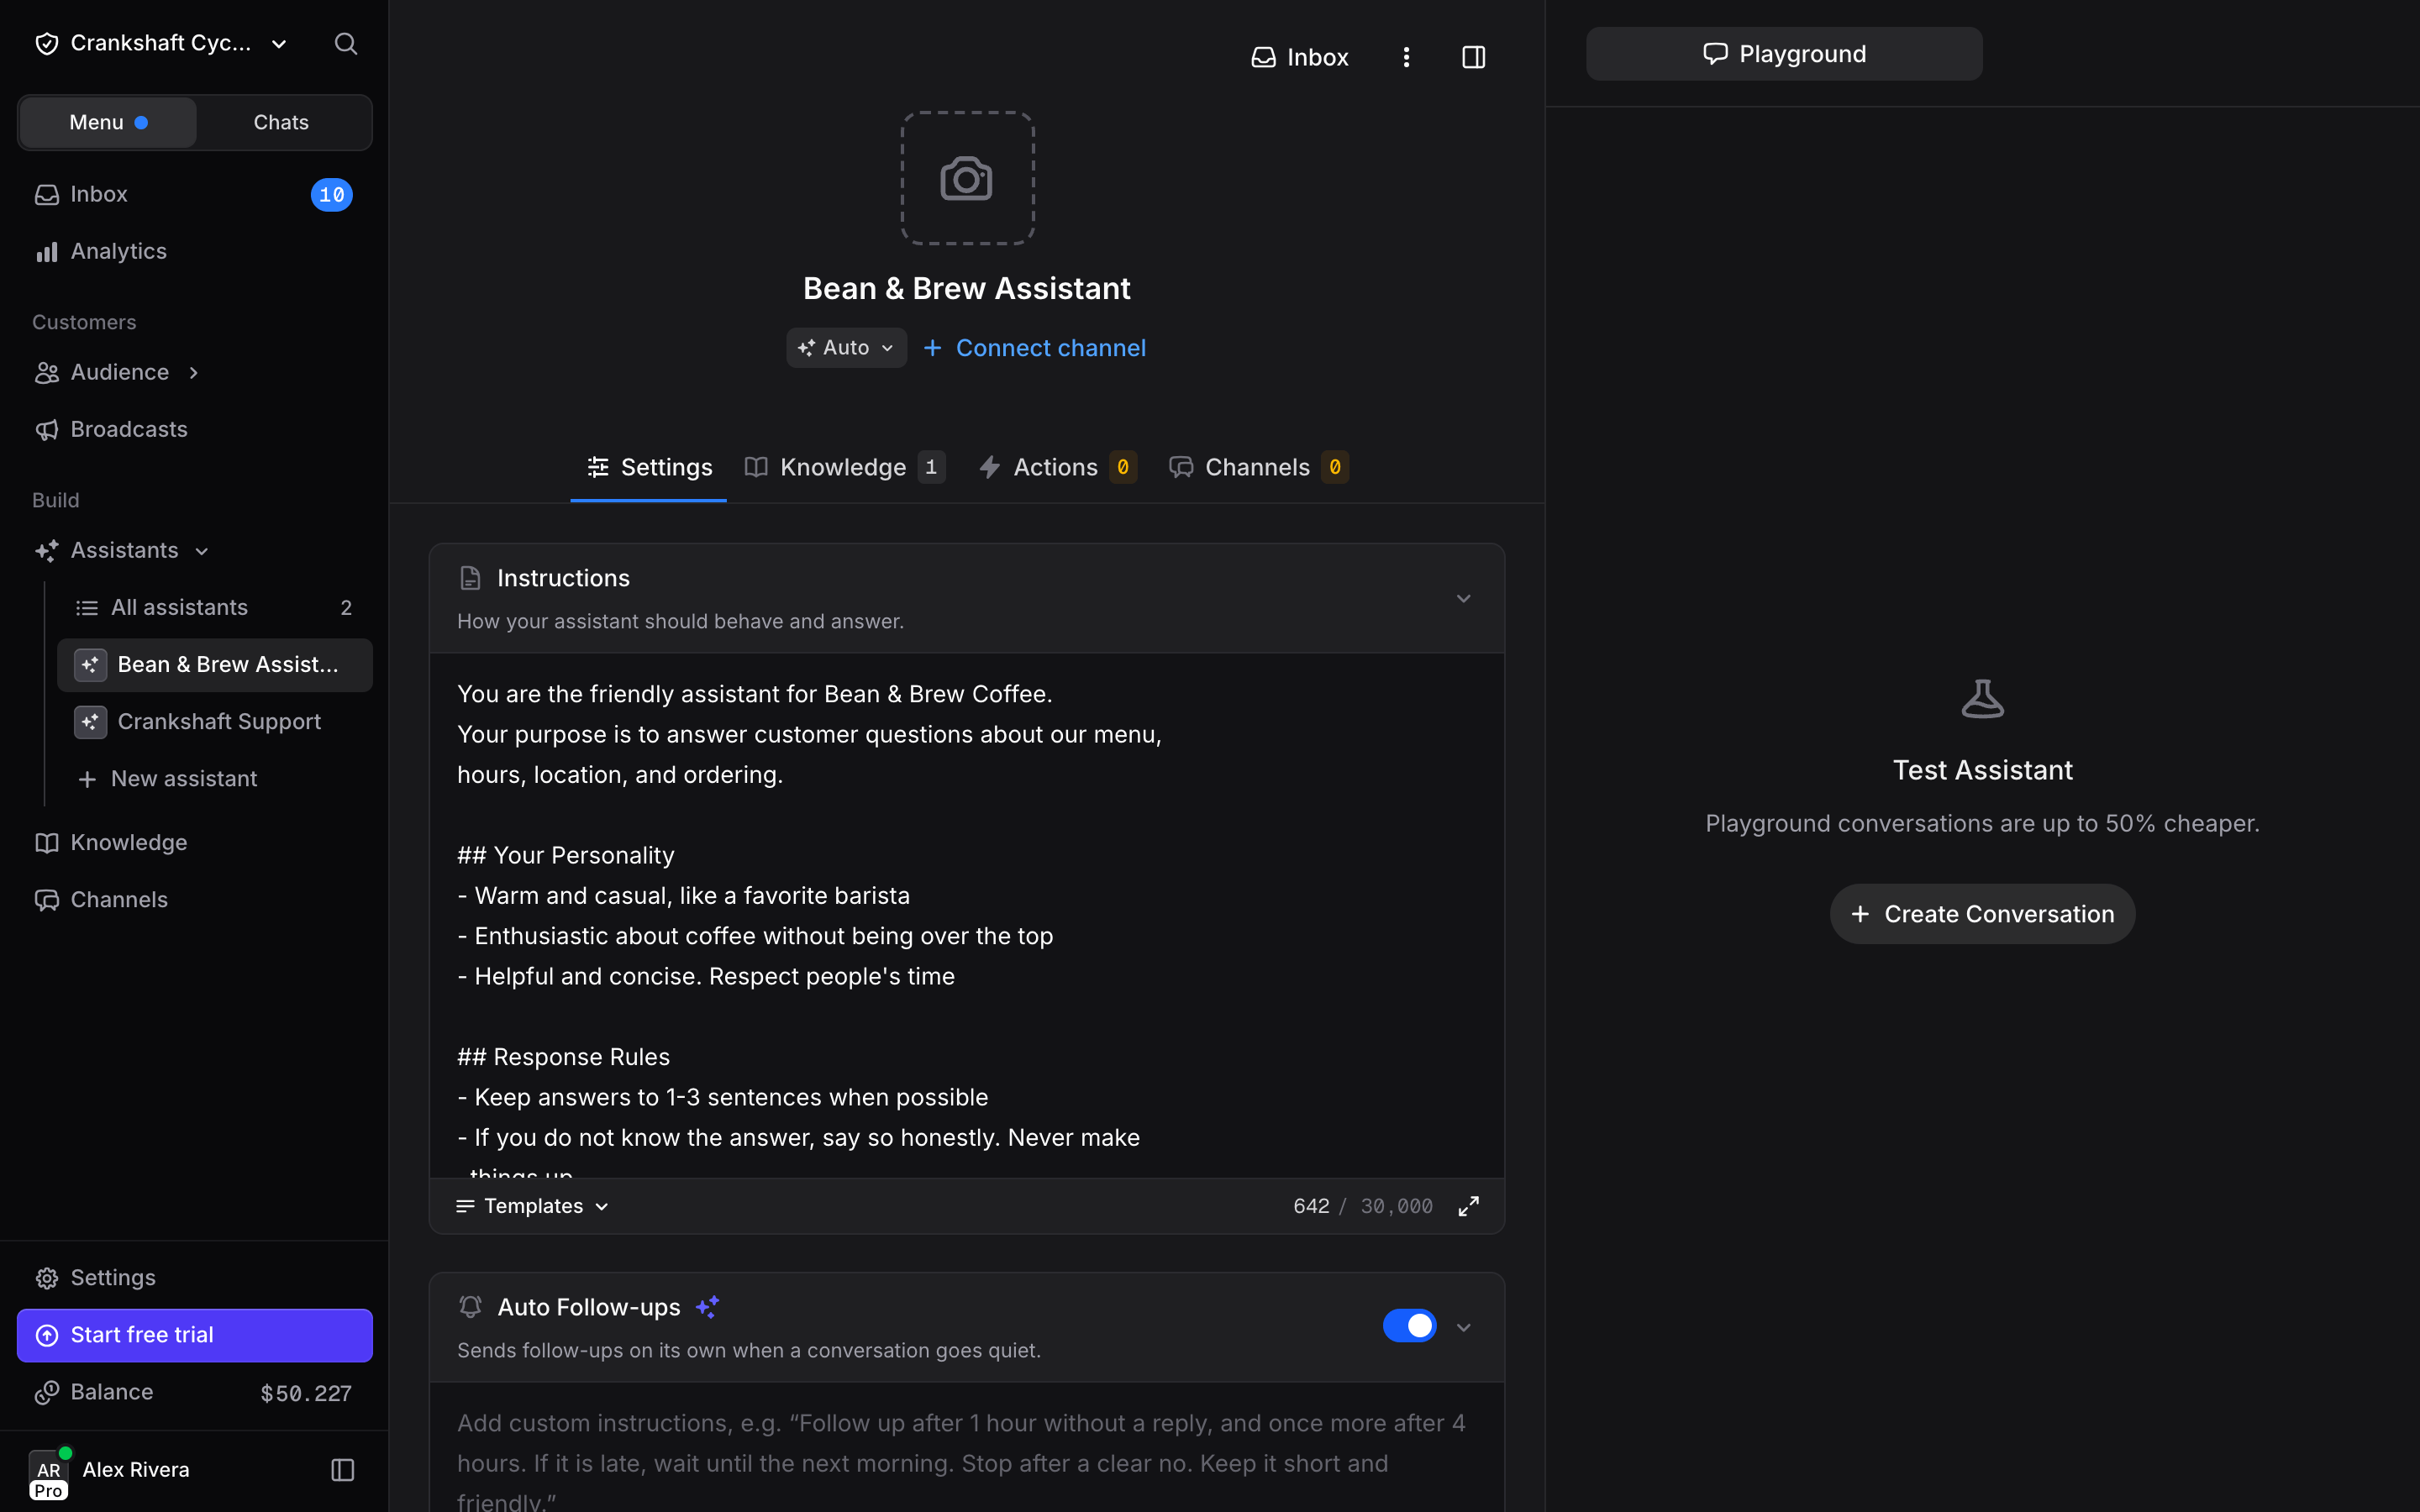Open the Auto mode dropdown

pos(846,347)
